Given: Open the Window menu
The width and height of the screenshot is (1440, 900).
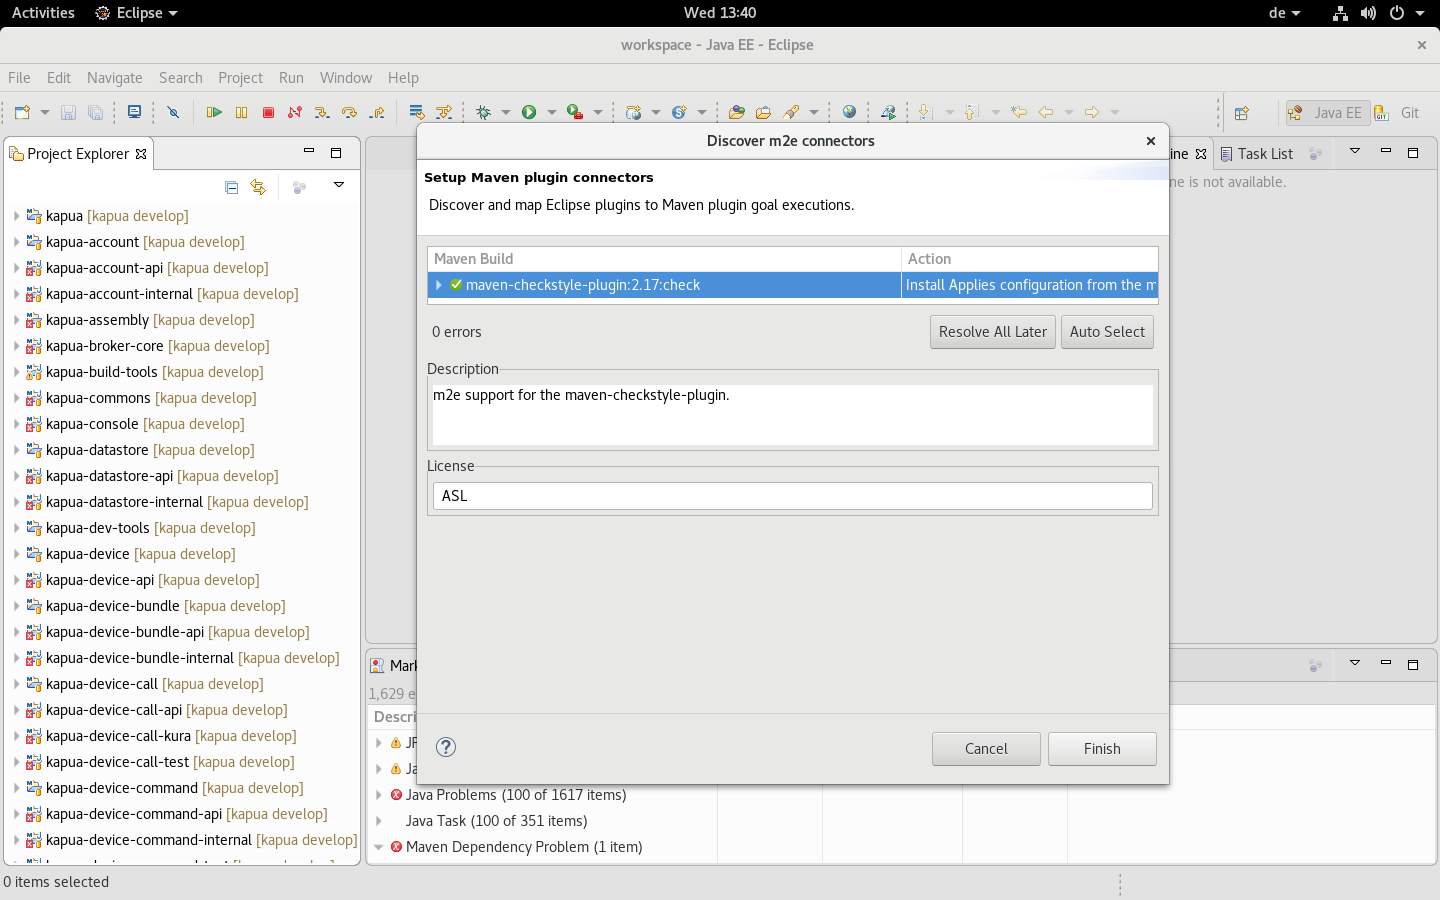Looking at the screenshot, I should click(x=345, y=78).
